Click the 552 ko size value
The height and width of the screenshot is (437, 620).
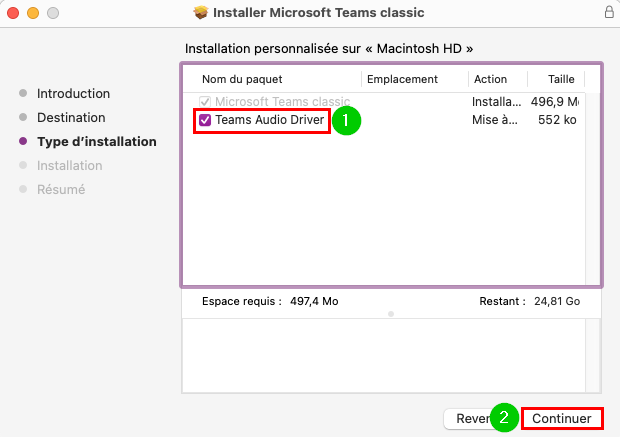557,120
